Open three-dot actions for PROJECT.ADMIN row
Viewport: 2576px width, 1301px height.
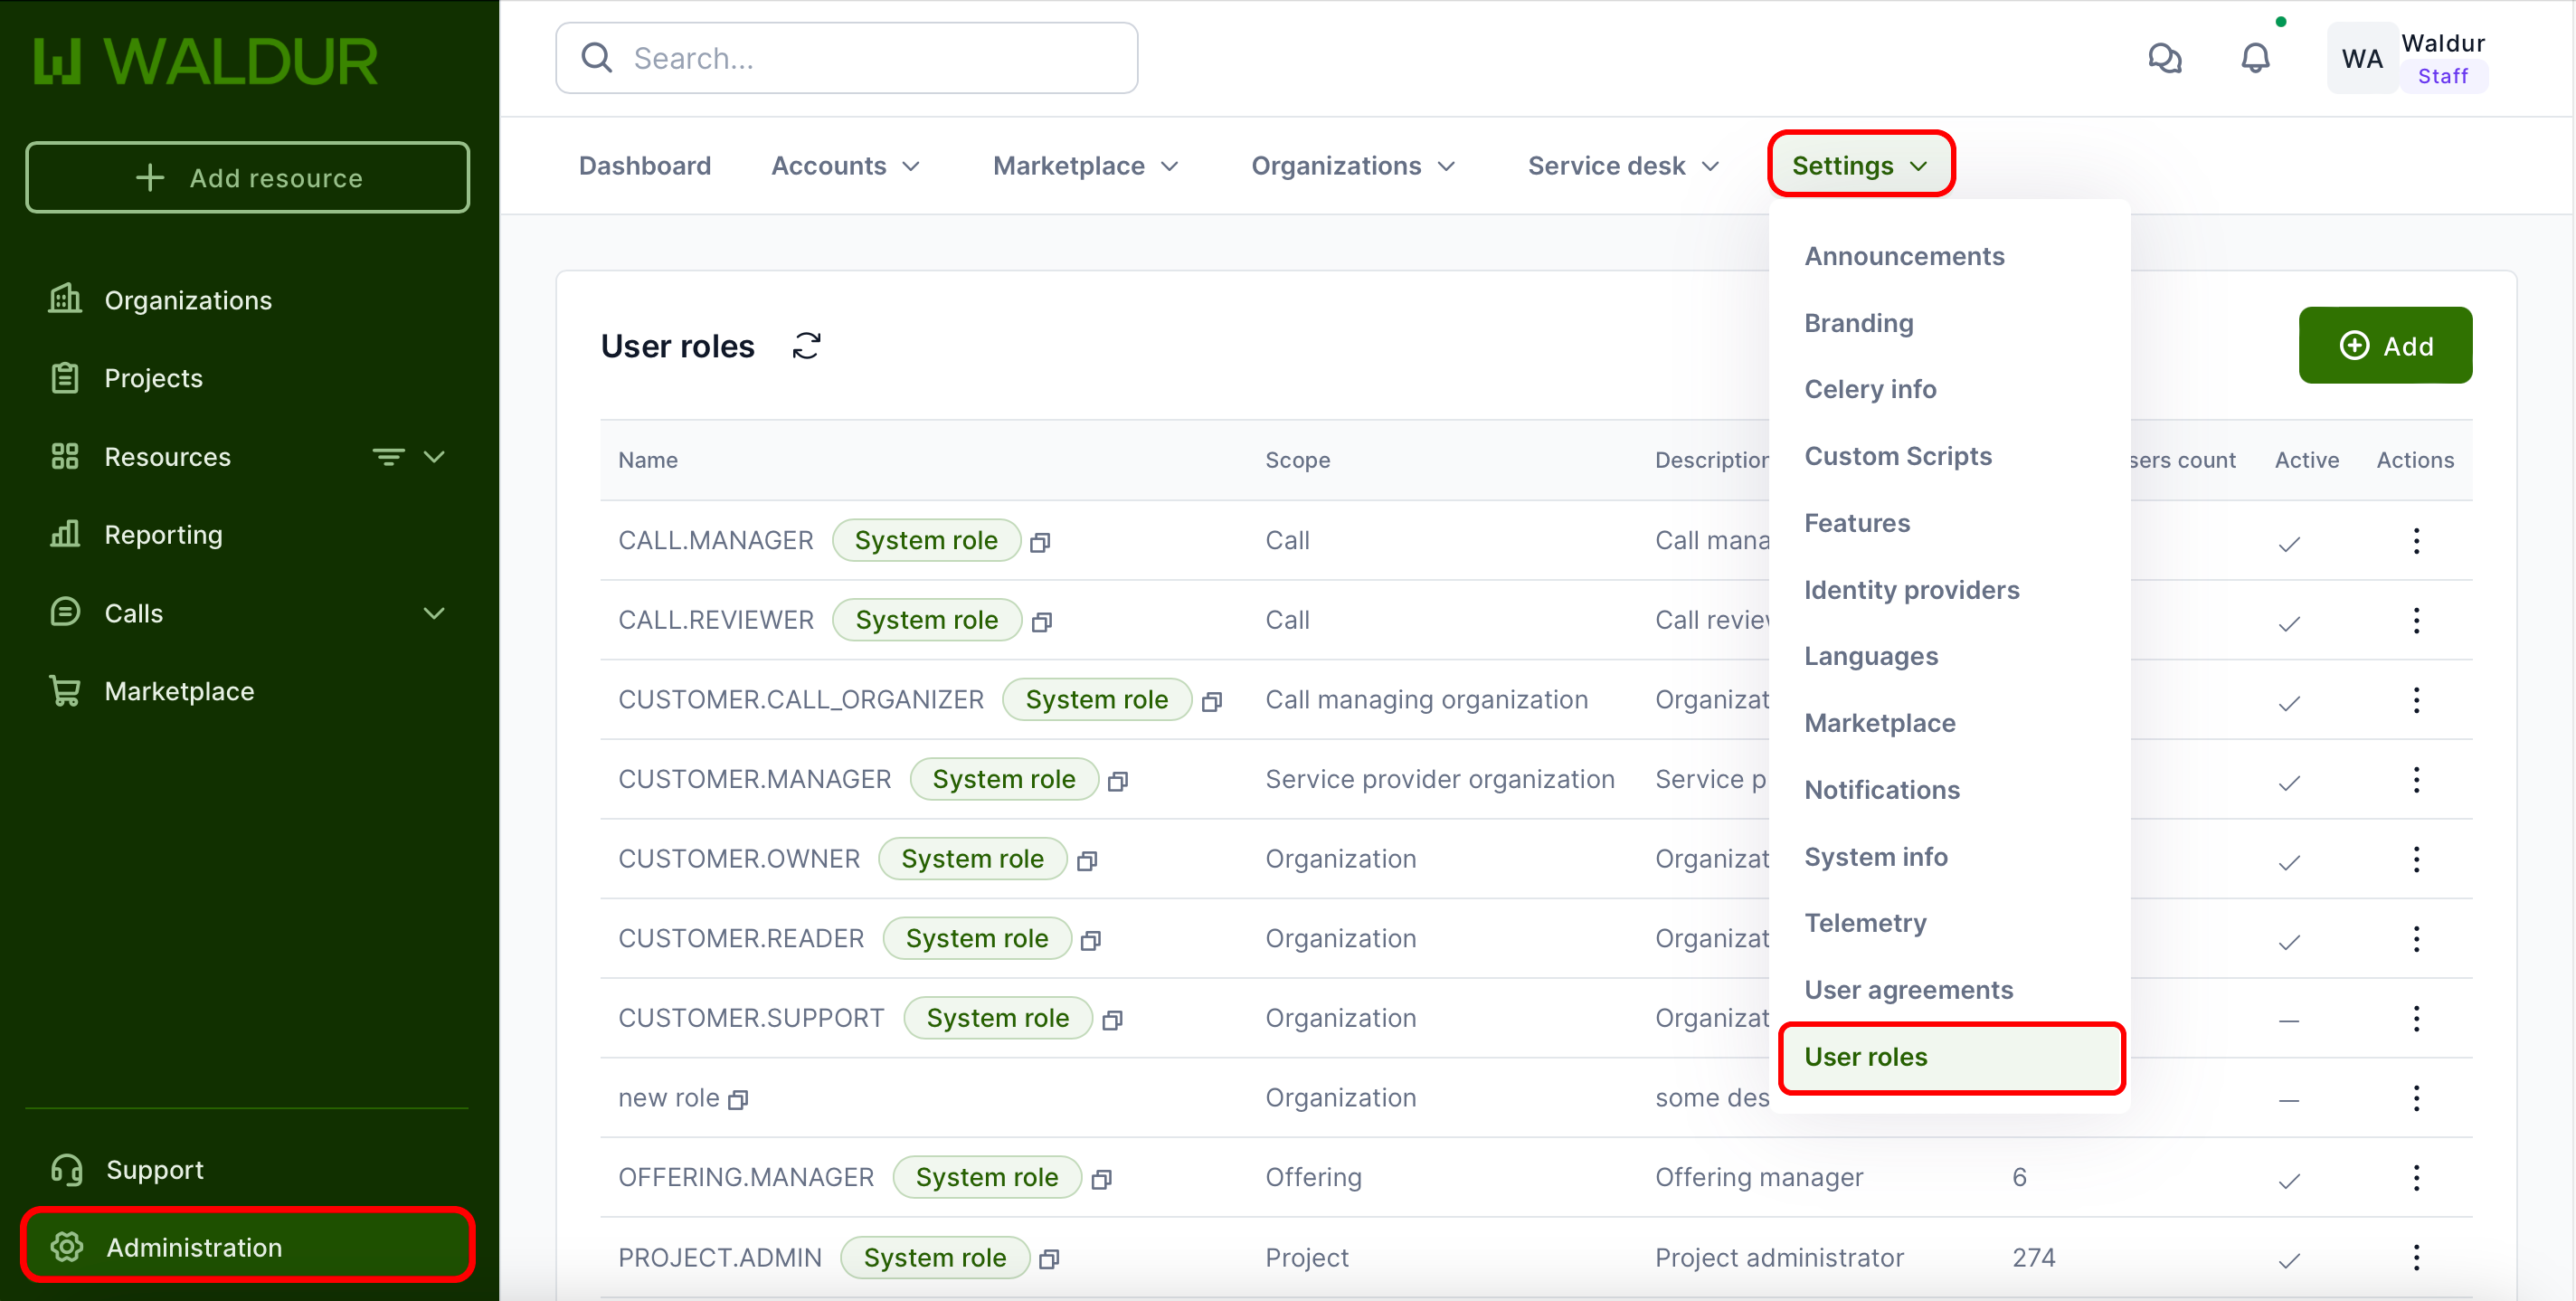click(2415, 1257)
